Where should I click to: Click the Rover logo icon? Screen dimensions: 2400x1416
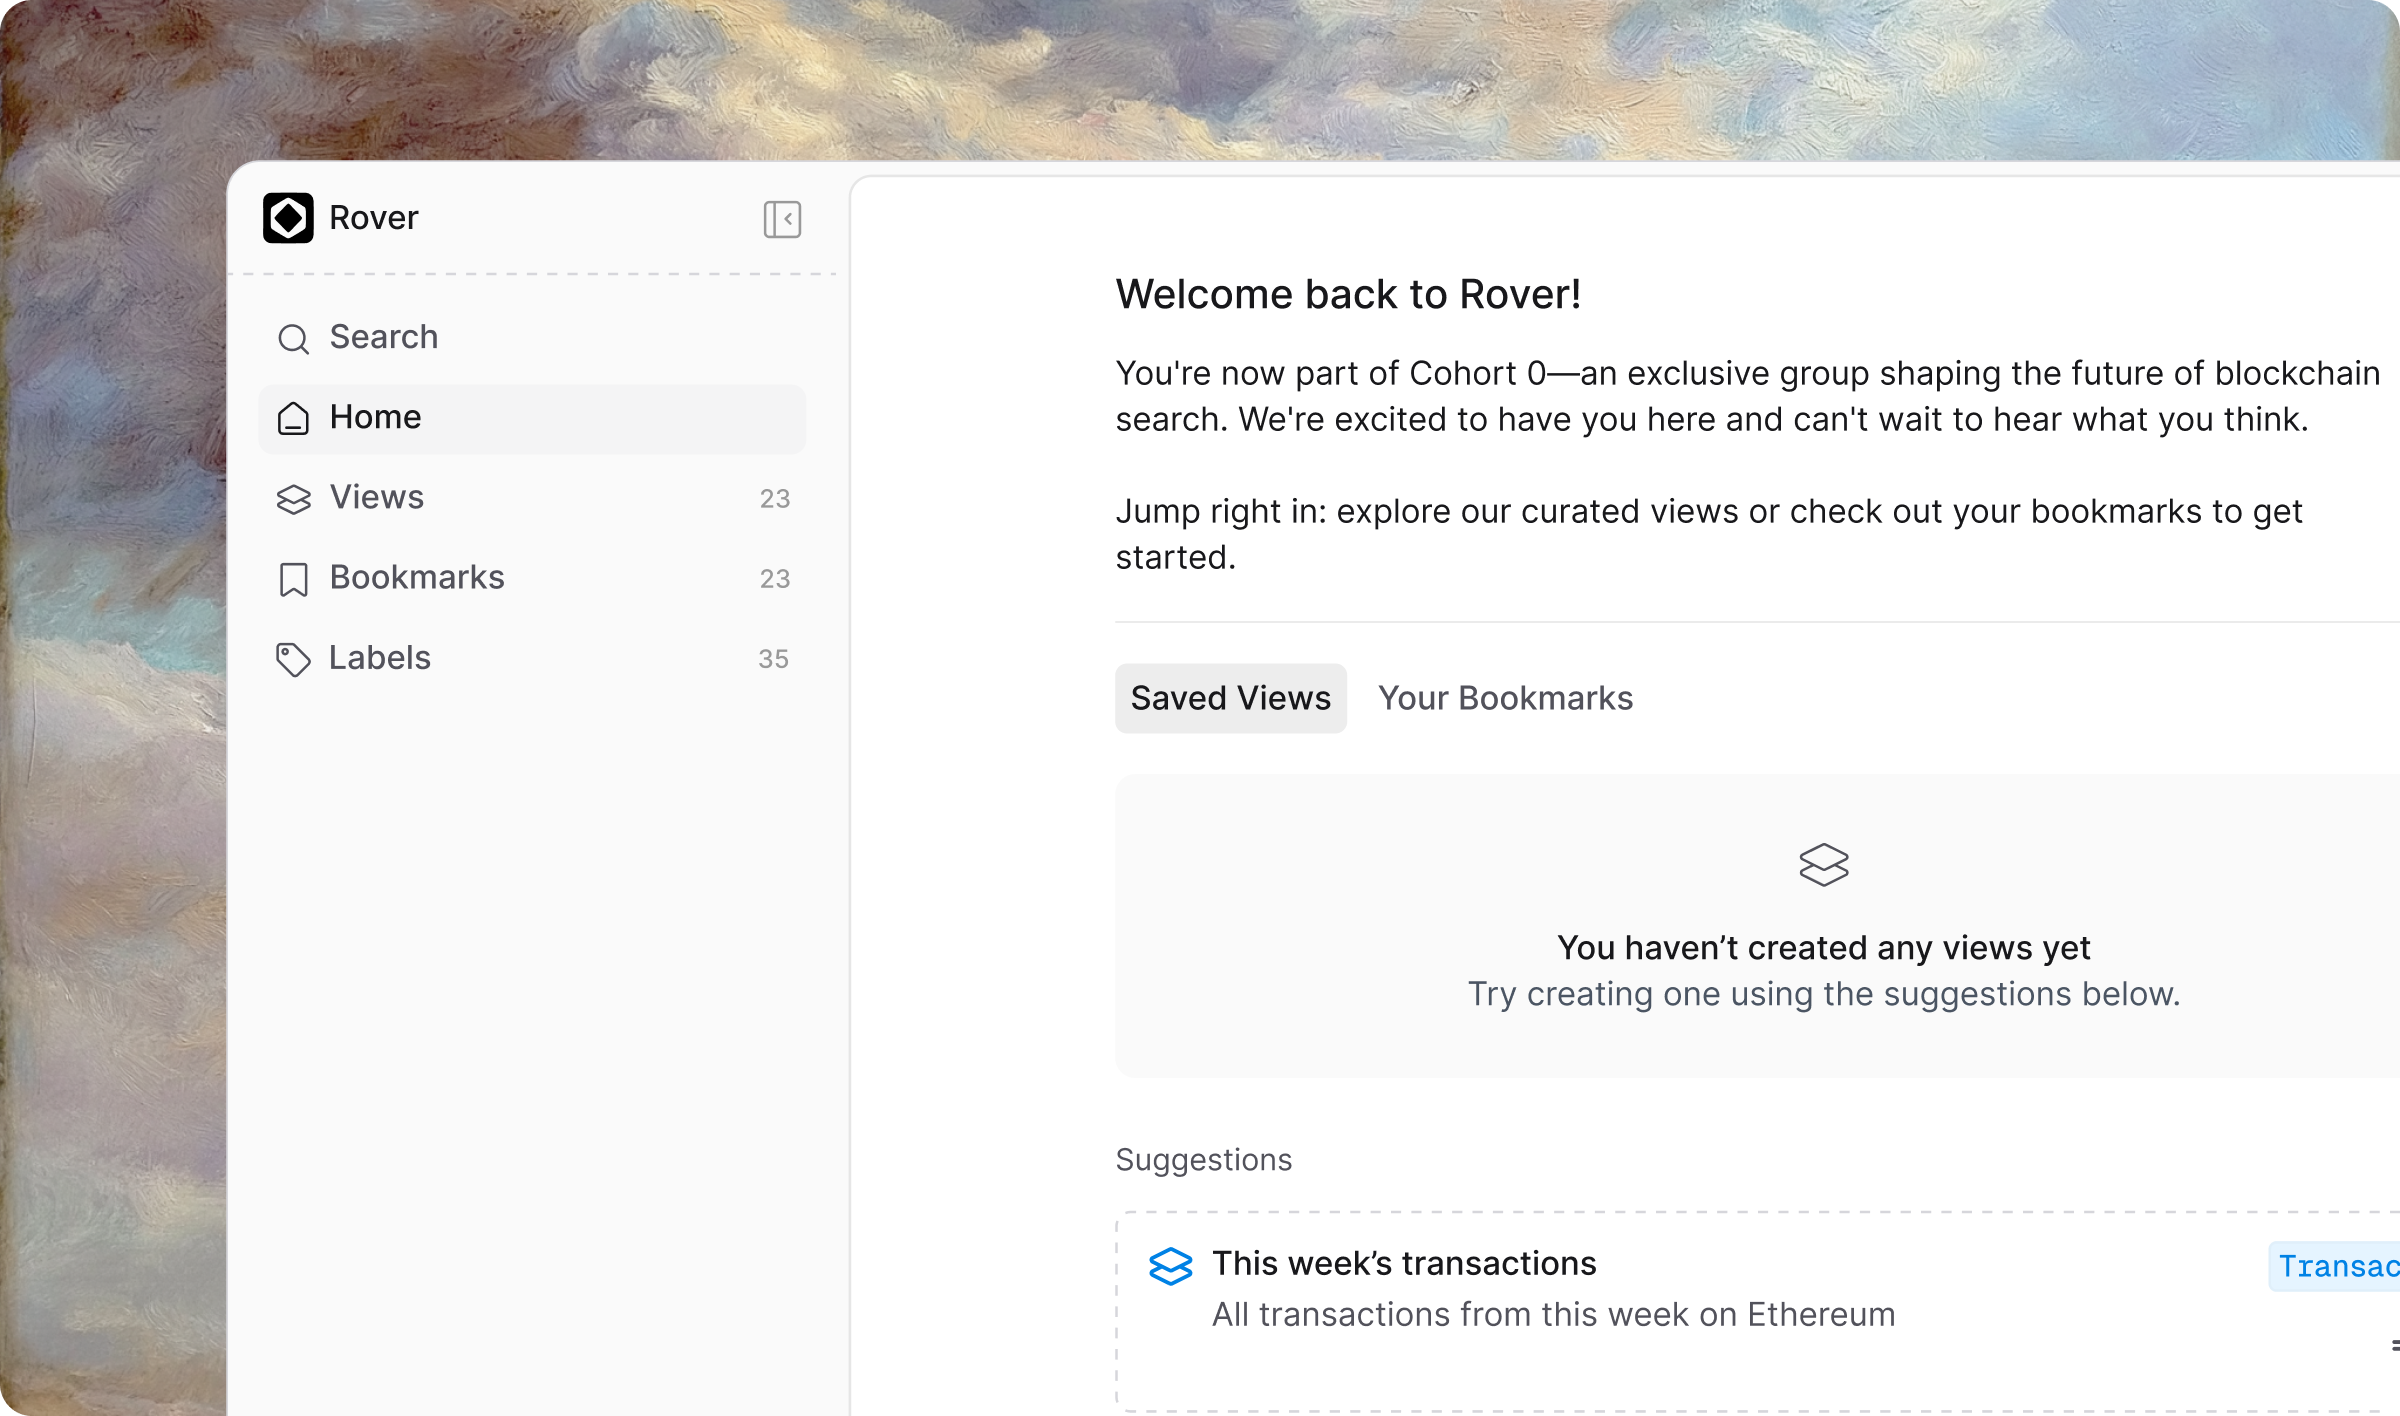click(288, 218)
